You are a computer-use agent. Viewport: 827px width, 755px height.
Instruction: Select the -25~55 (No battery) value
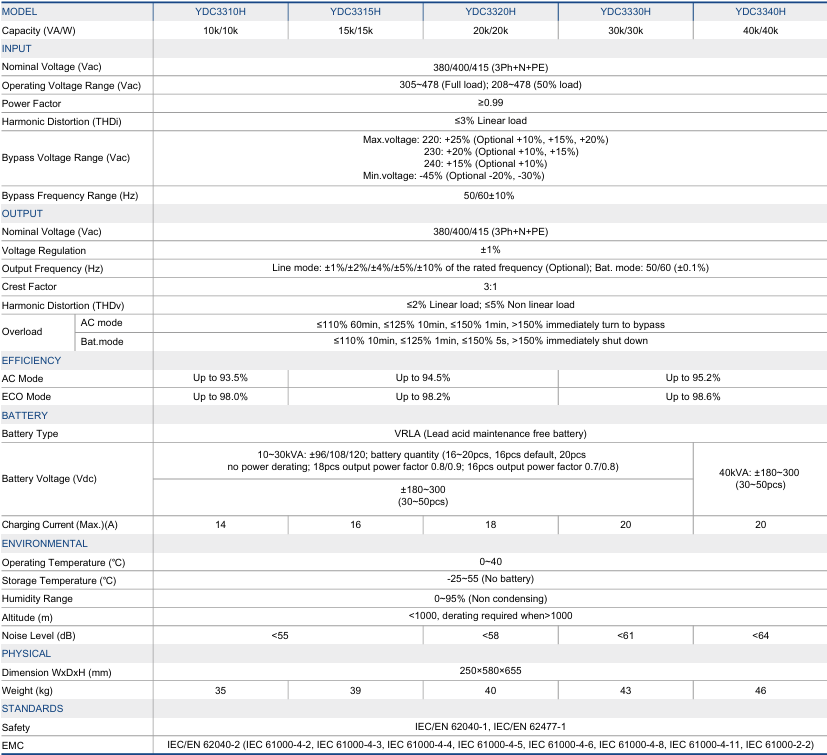pyautogui.click(x=491, y=579)
